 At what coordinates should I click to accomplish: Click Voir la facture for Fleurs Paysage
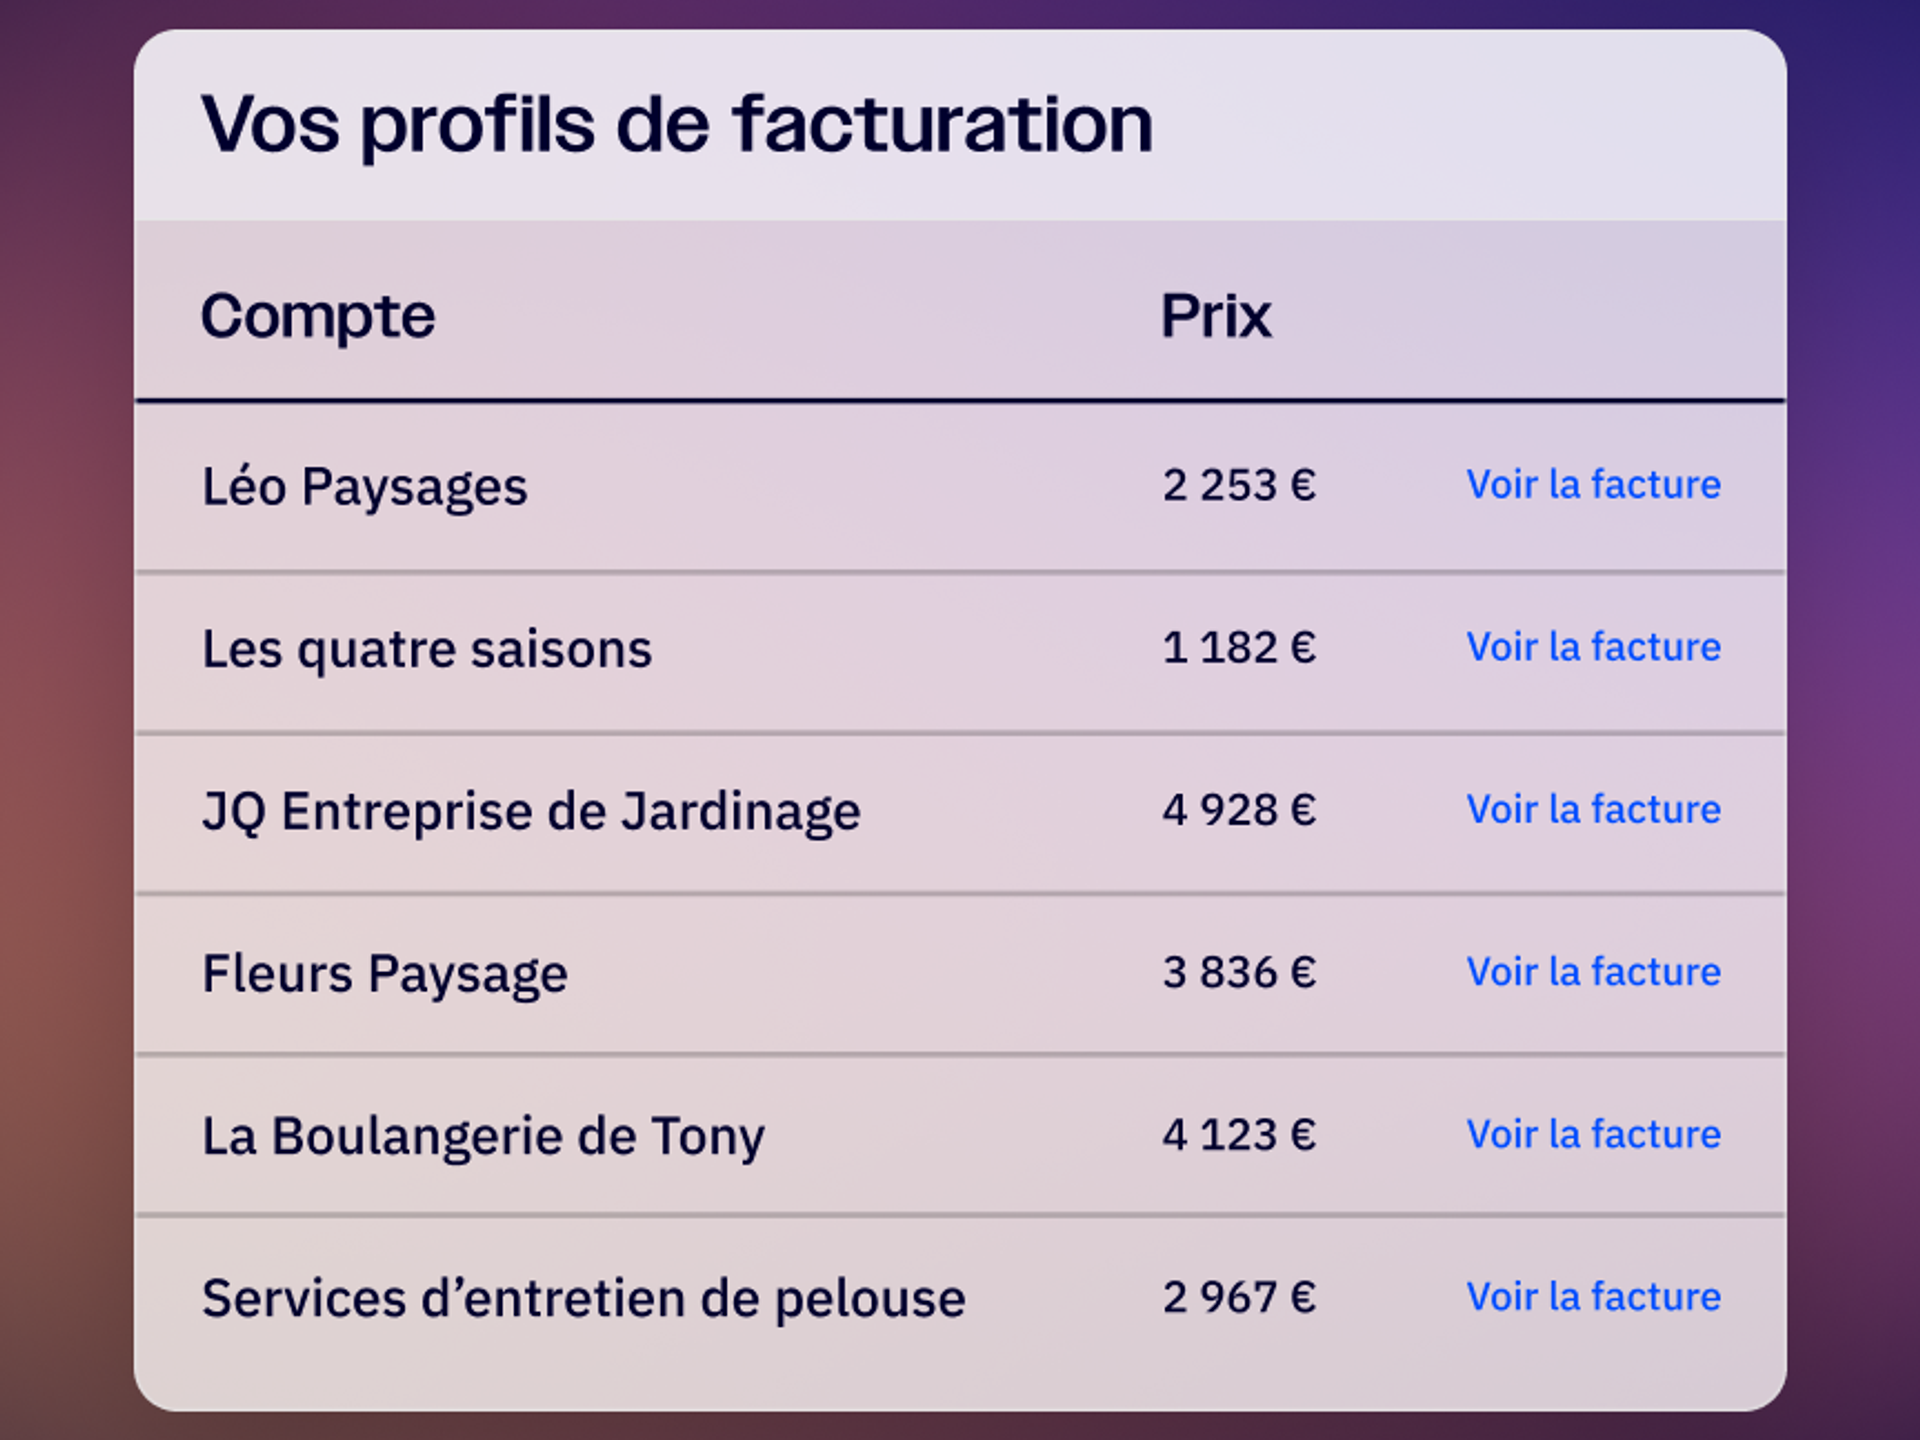pos(1593,972)
